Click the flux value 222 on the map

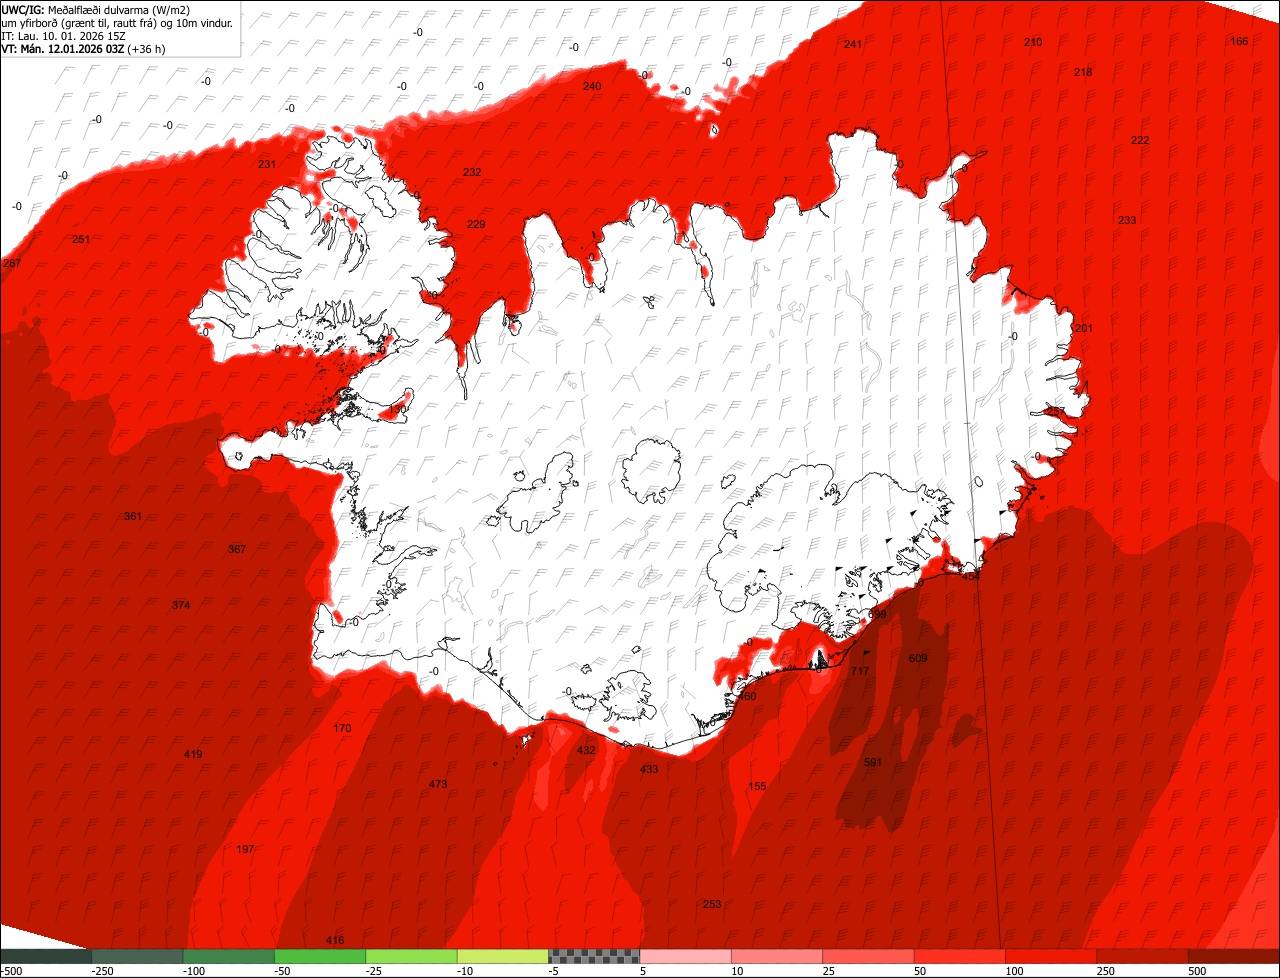[1140, 140]
